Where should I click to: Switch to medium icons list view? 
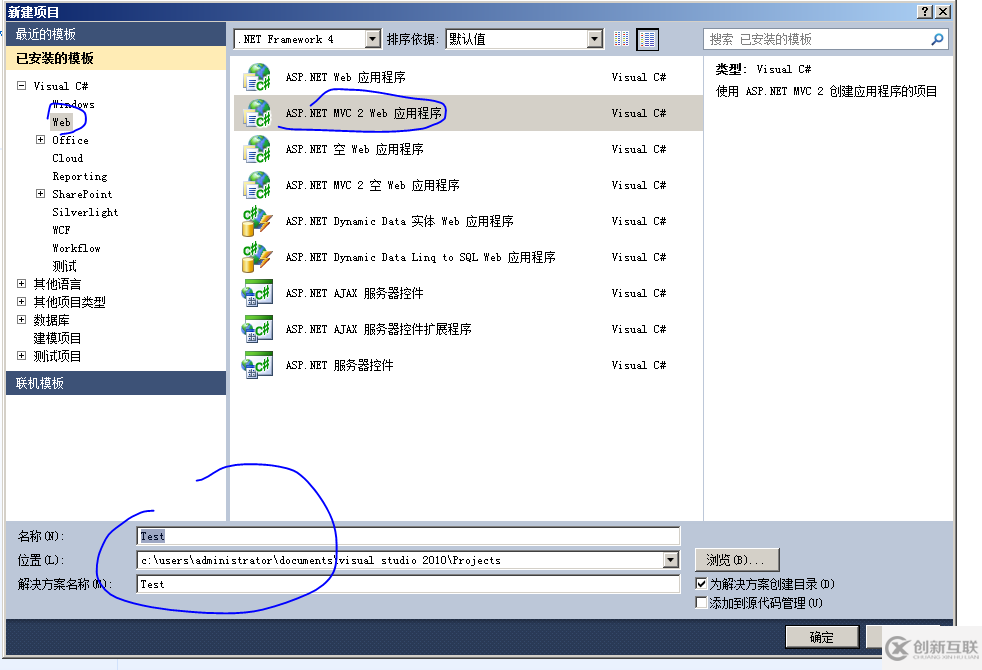(x=648, y=39)
